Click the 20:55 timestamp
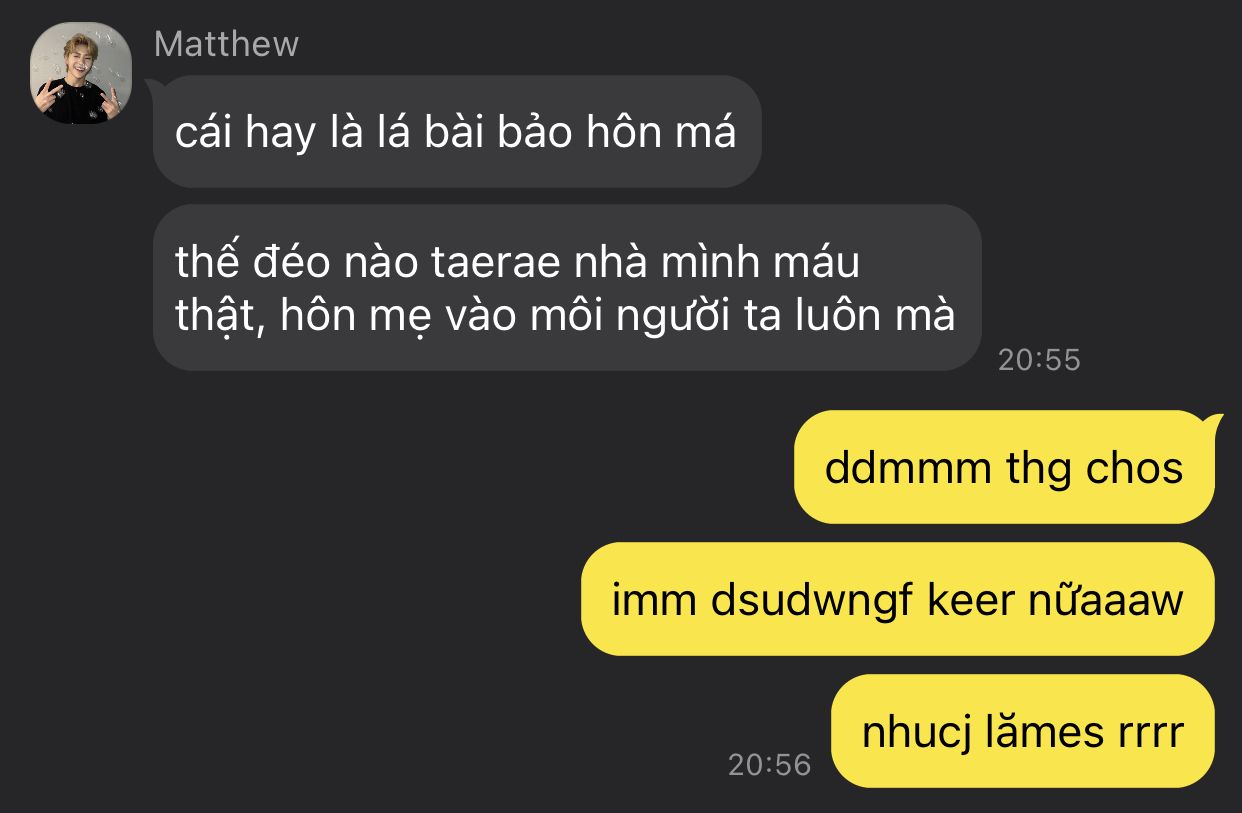Viewport: 1242px width, 813px height. coord(1039,359)
